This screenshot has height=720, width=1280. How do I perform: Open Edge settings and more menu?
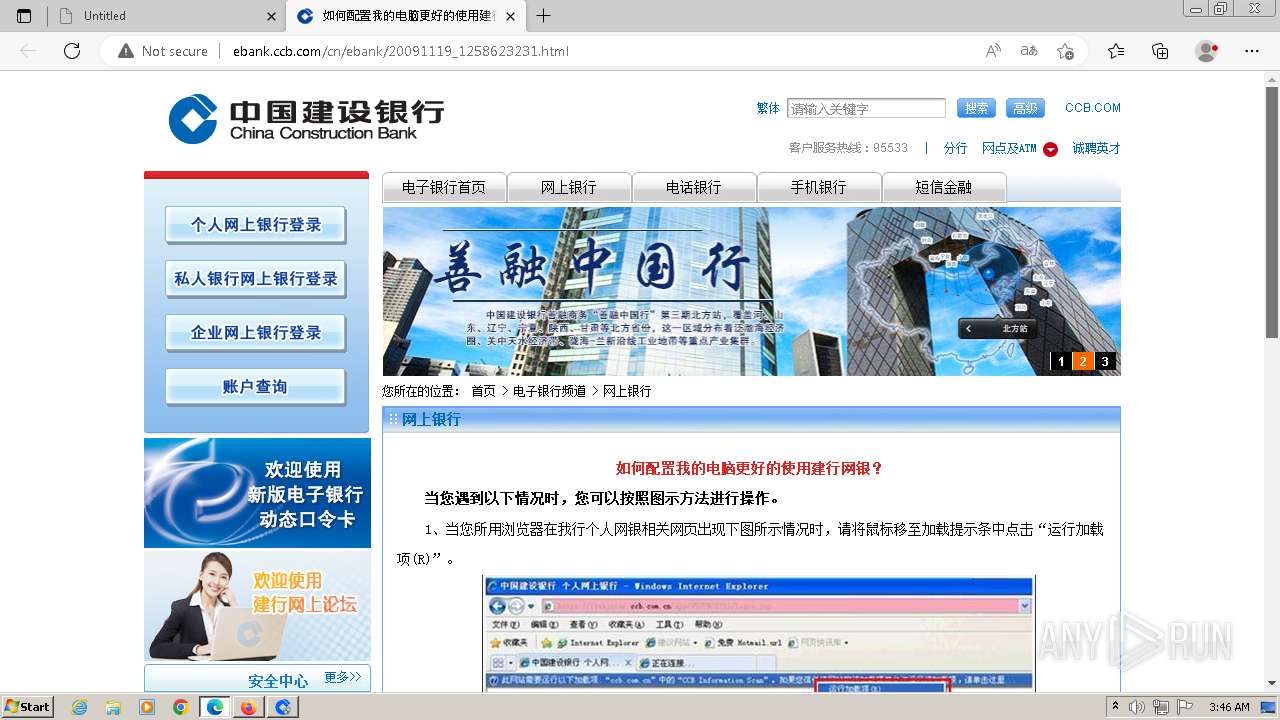1251,51
